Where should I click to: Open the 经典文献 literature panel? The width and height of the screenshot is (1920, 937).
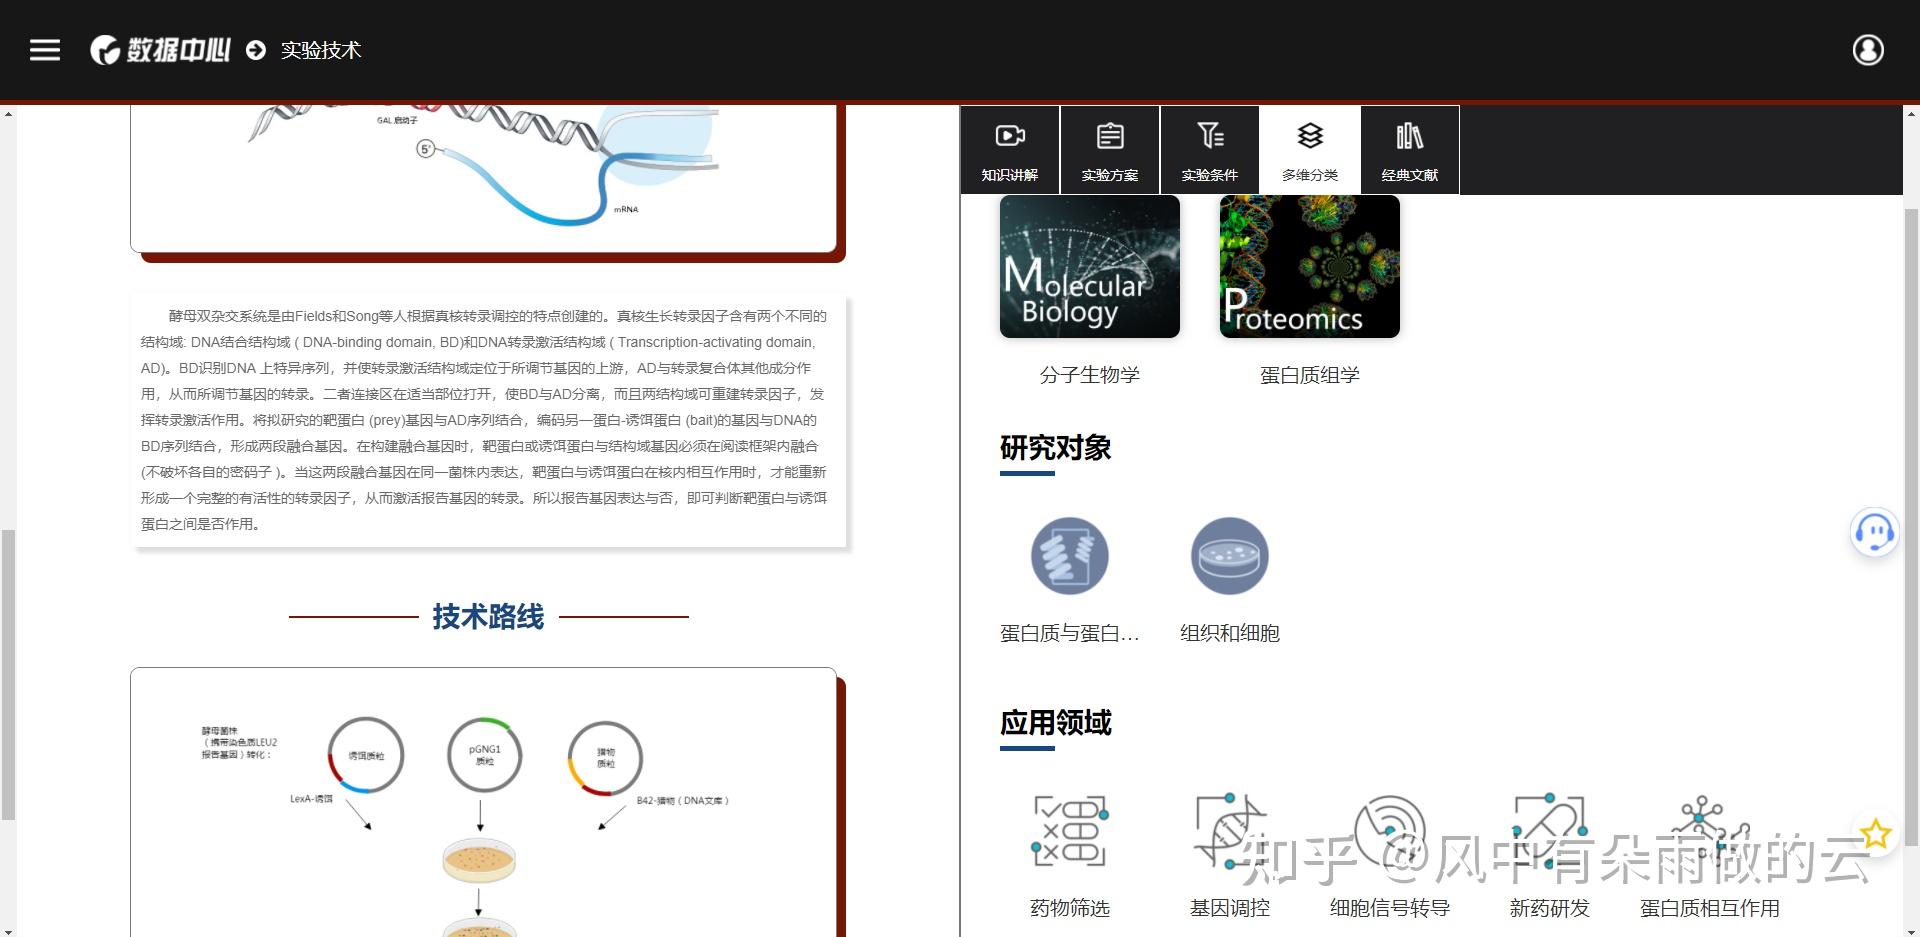click(1409, 150)
